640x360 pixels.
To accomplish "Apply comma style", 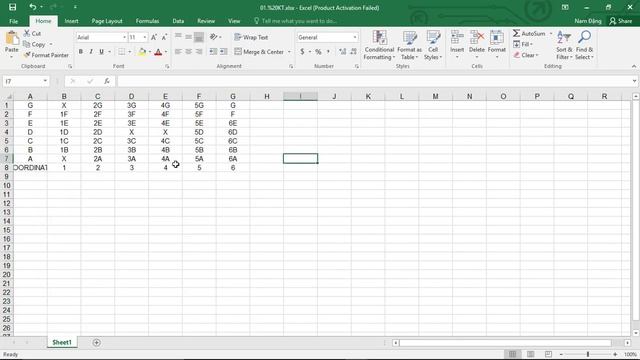I will (328, 52).
